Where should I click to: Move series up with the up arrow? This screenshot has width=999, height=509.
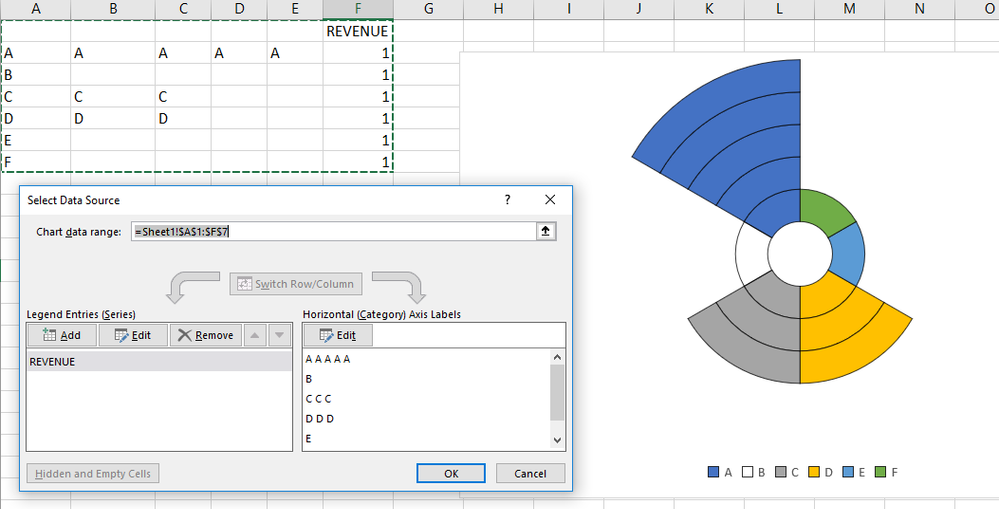click(x=254, y=335)
